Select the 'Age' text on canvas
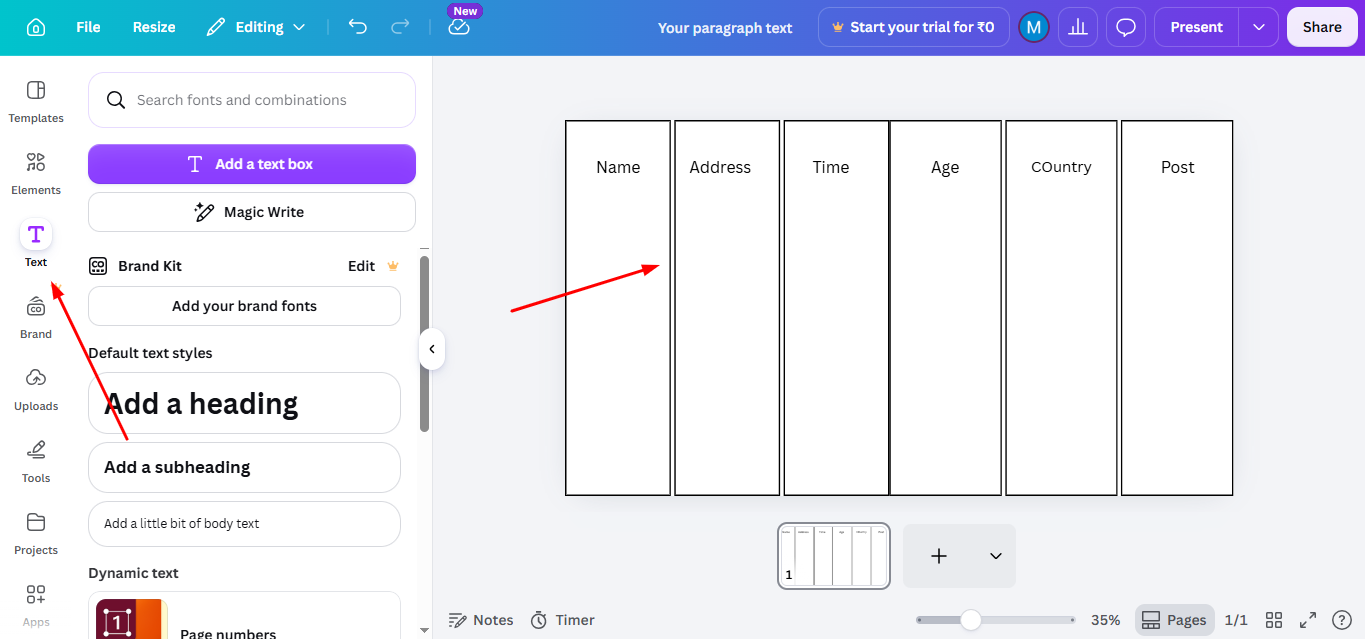This screenshot has width=1365, height=639. 945,168
